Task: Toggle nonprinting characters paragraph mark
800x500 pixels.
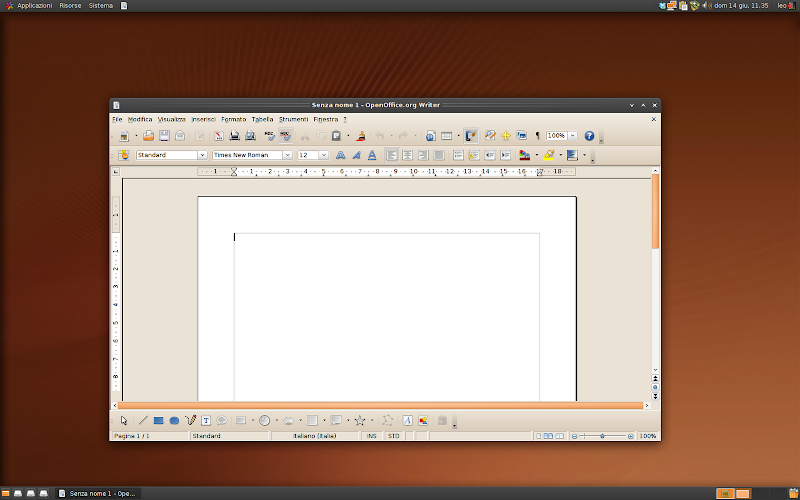Action: tap(537, 136)
